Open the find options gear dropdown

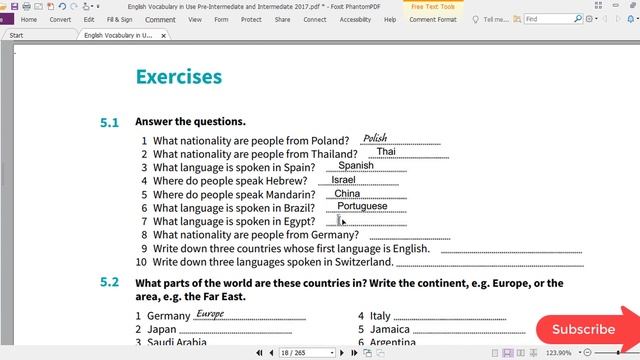pyautogui.click(x=591, y=19)
